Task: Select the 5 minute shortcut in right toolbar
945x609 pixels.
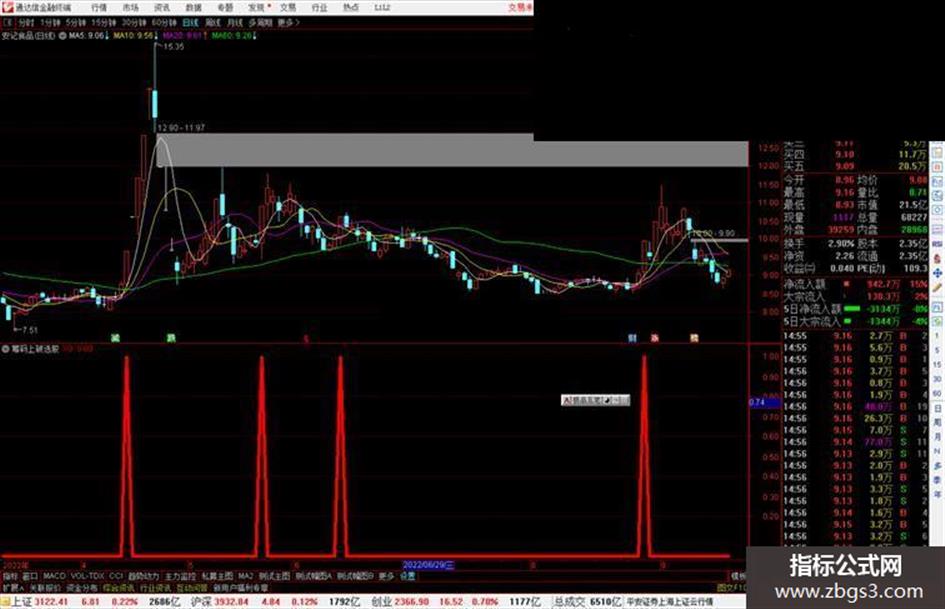Action: (x=937, y=350)
